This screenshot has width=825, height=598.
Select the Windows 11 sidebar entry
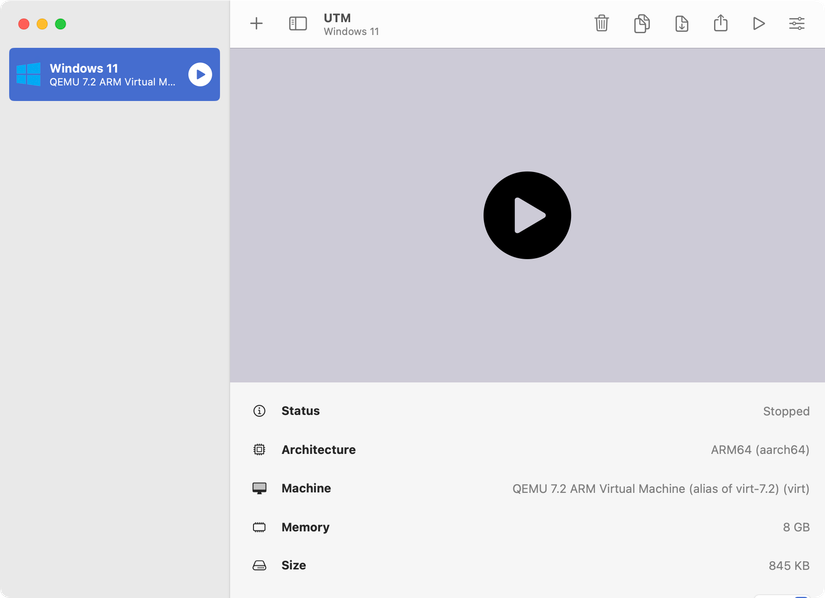coord(112,75)
